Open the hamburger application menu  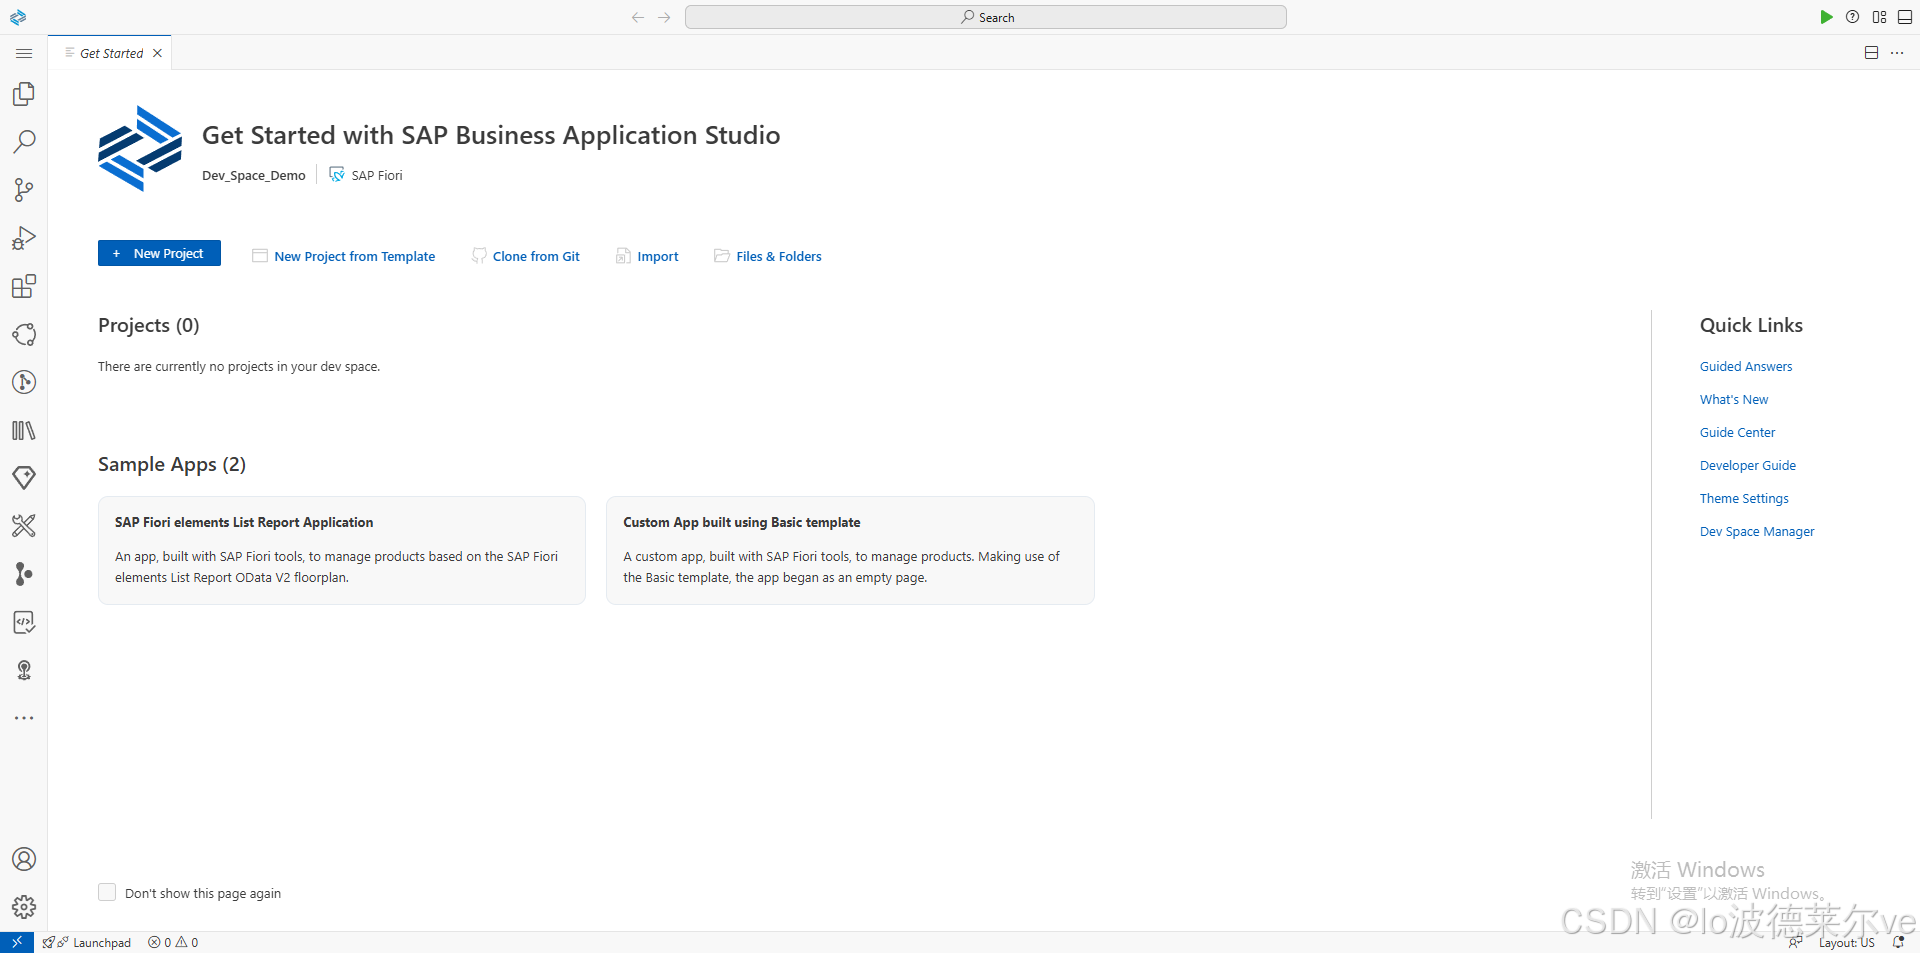pyautogui.click(x=24, y=53)
